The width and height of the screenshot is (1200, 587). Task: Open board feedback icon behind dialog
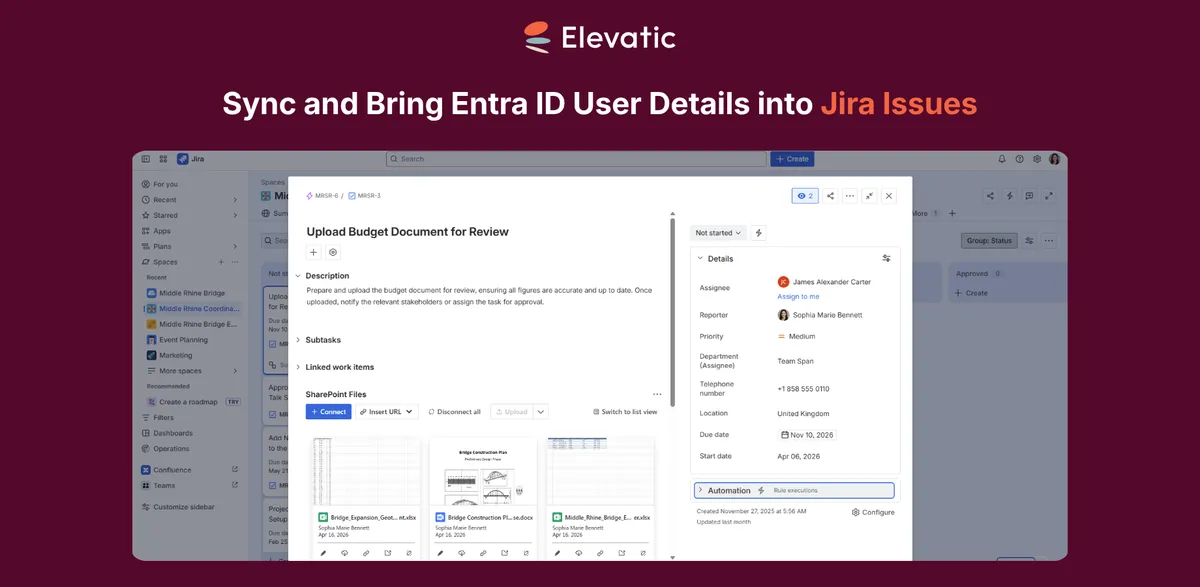coord(1029,196)
